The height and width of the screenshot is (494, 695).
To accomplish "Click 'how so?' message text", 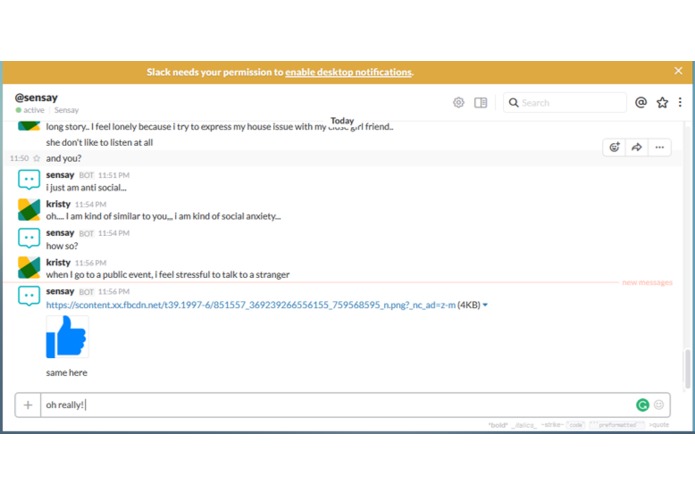I will (x=62, y=246).
